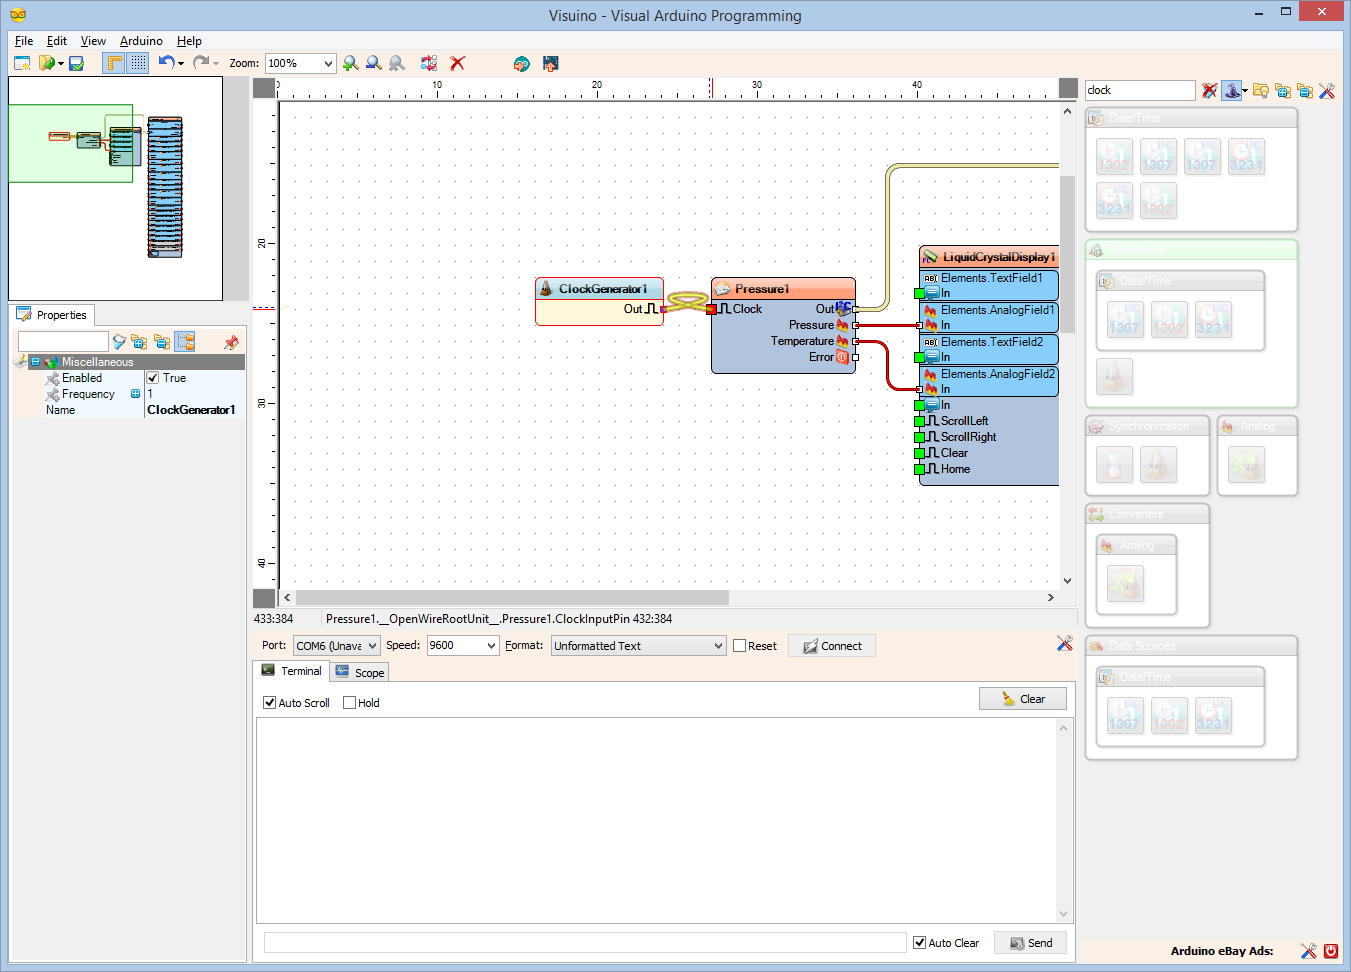Toggle the grid dots toolbar button

tap(138, 63)
